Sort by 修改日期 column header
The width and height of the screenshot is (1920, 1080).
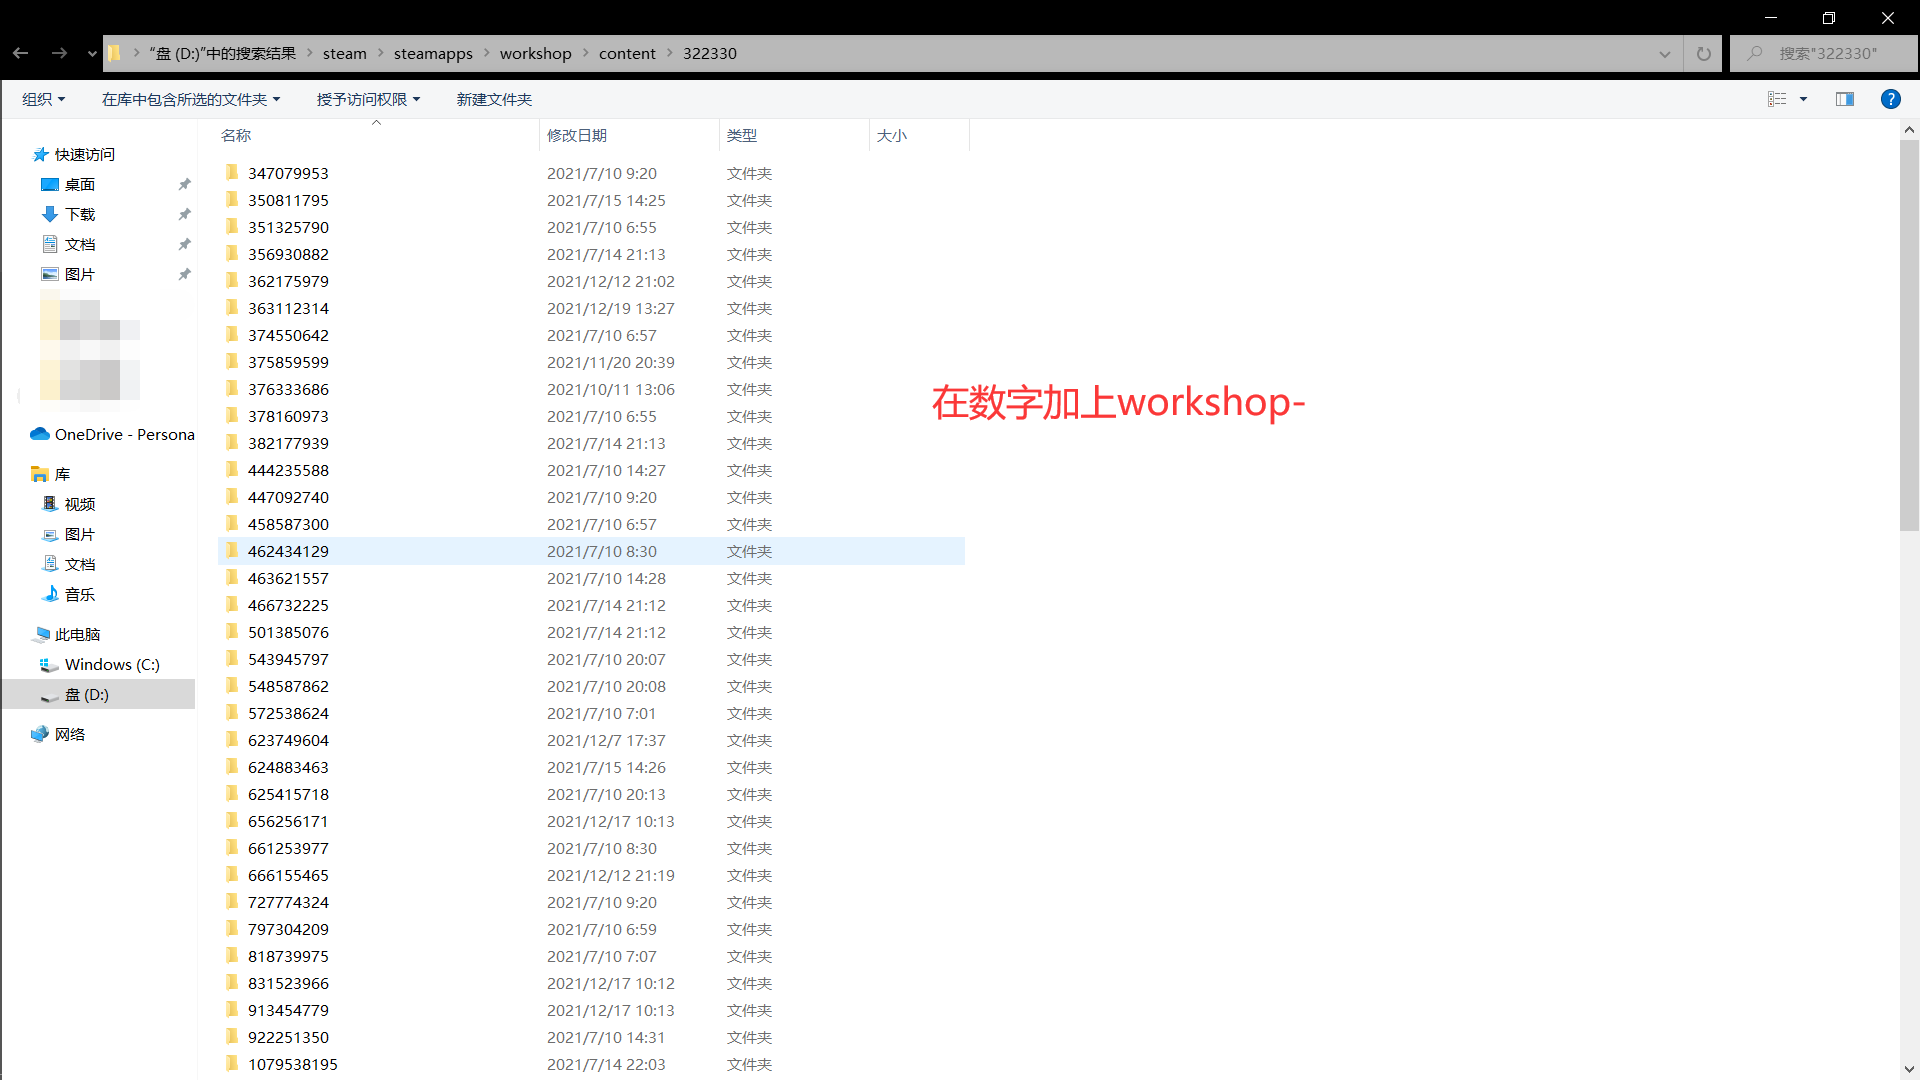pos(577,135)
